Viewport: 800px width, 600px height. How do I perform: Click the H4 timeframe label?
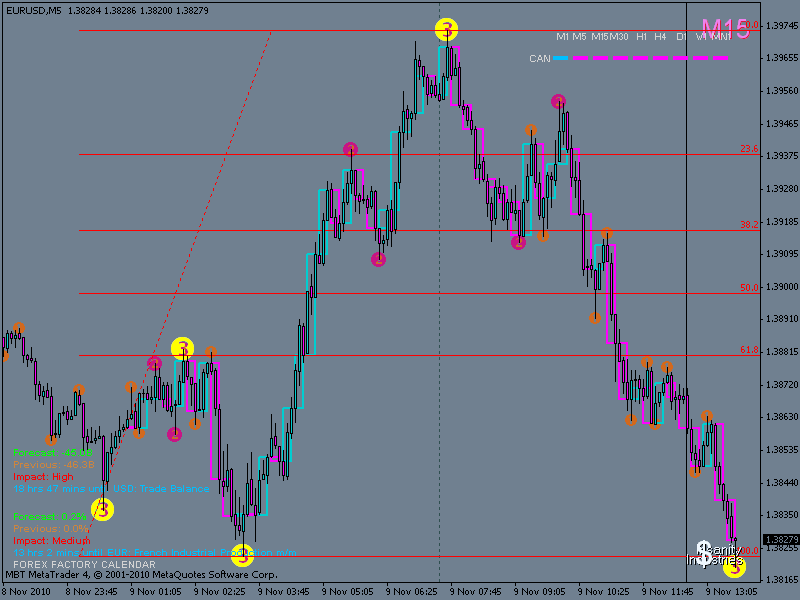[660, 37]
